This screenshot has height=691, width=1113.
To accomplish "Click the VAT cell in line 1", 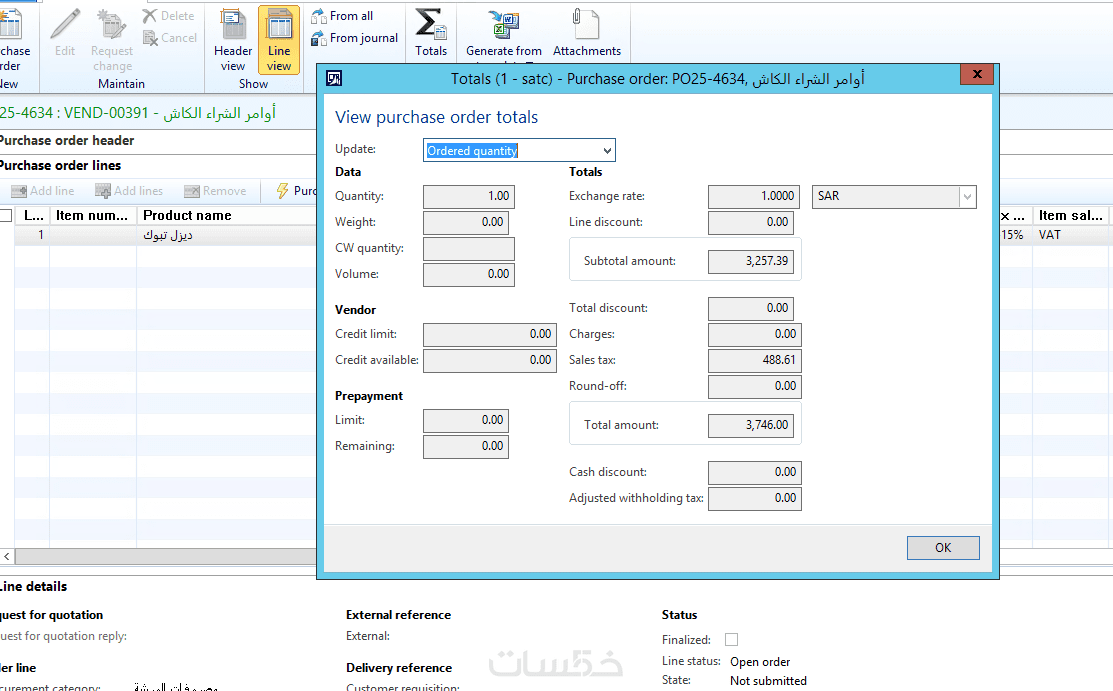I will (1049, 235).
